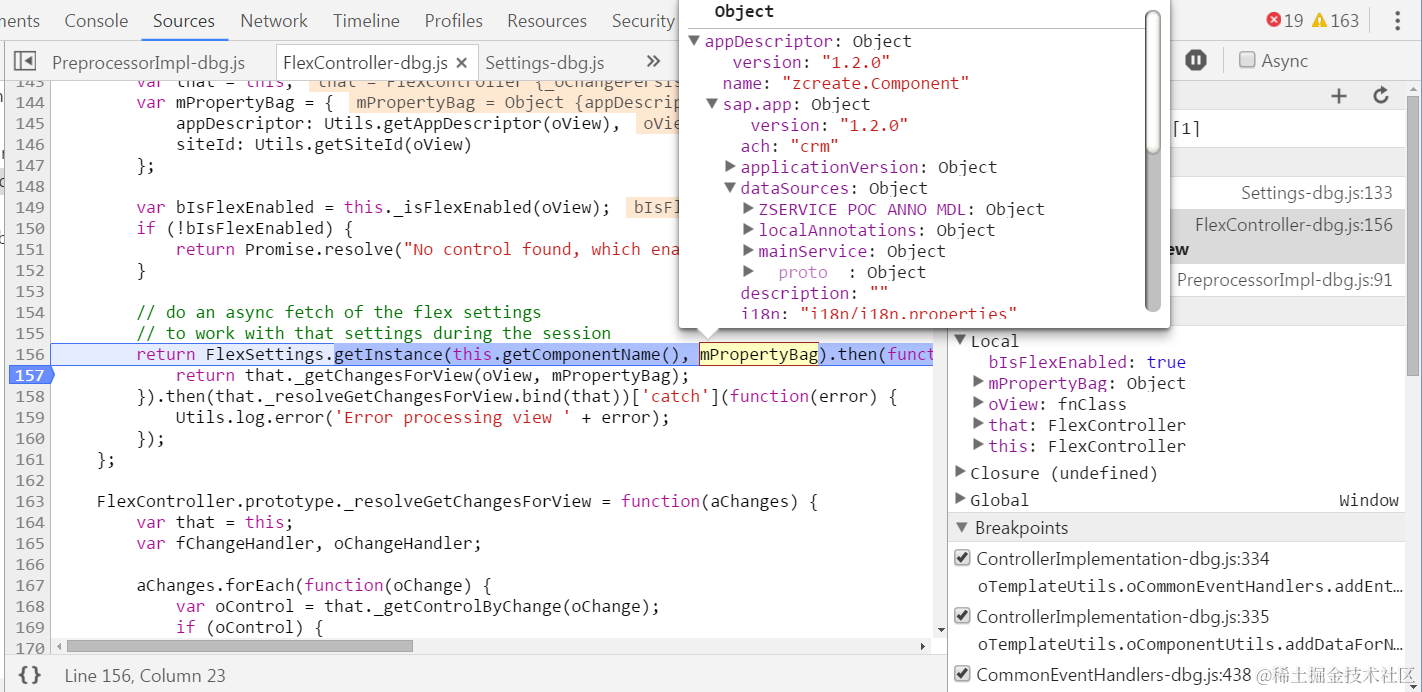Expand mPropertyBag in Local scope
Image resolution: width=1422 pixels, height=692 pixels.
coord(979,383)
